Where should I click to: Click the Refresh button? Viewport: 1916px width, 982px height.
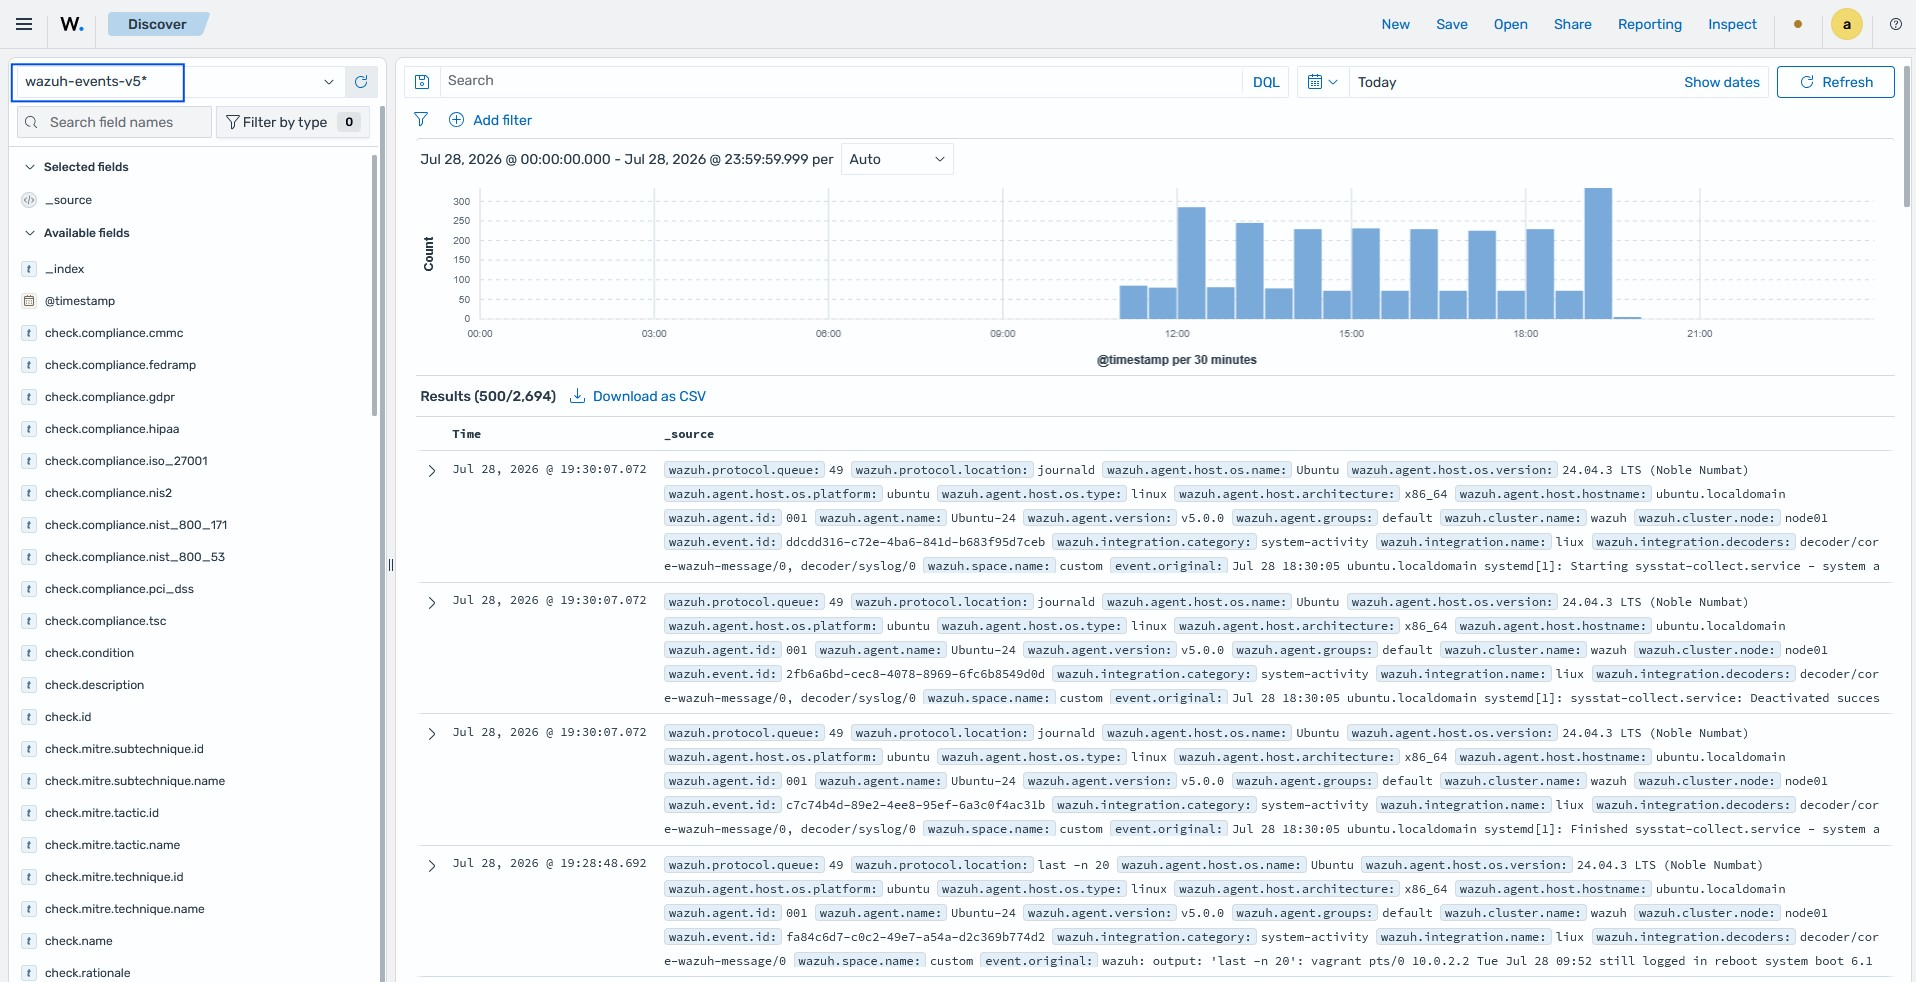(x=1835, y=82)
